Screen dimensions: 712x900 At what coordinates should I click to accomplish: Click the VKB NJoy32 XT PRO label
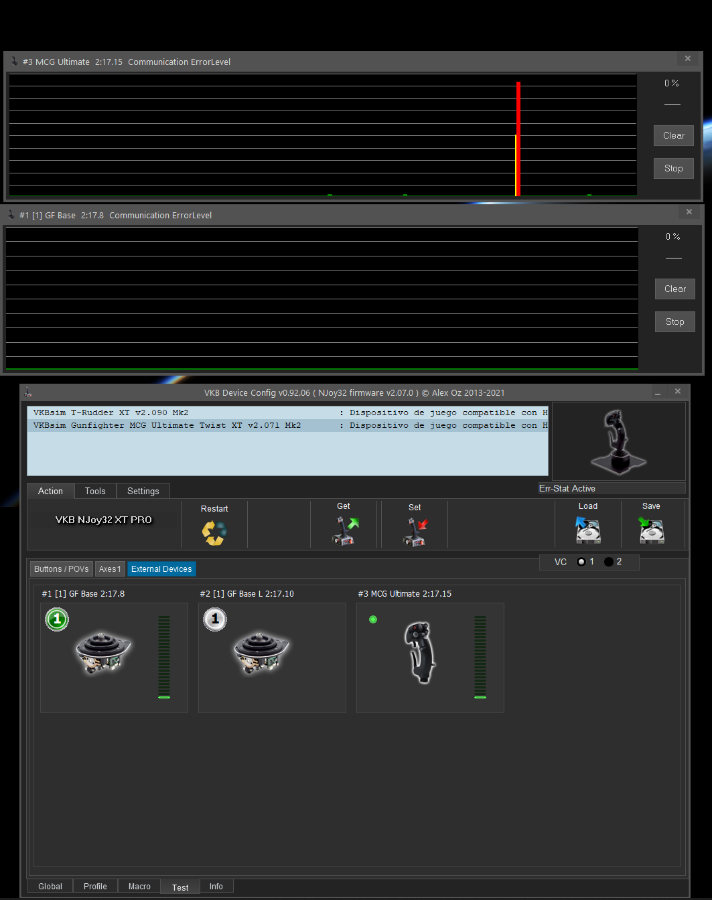103,519
